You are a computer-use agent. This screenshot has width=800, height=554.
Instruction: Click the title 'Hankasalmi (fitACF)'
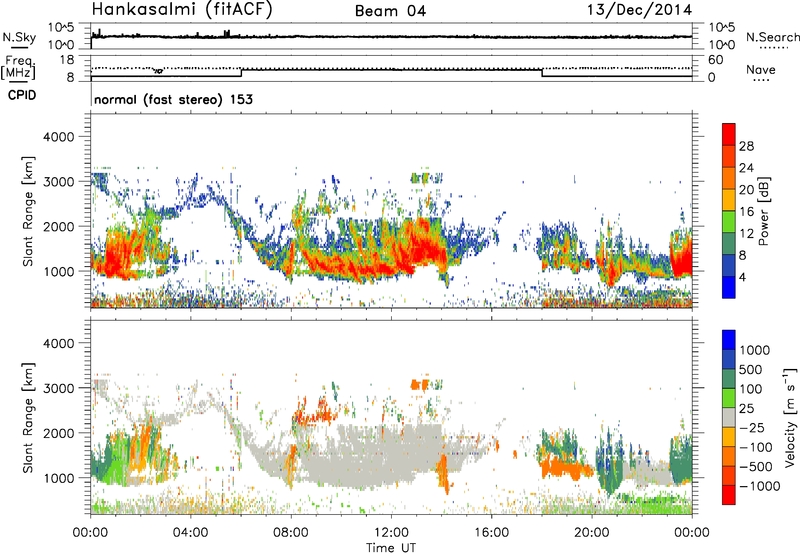[182, 10]
